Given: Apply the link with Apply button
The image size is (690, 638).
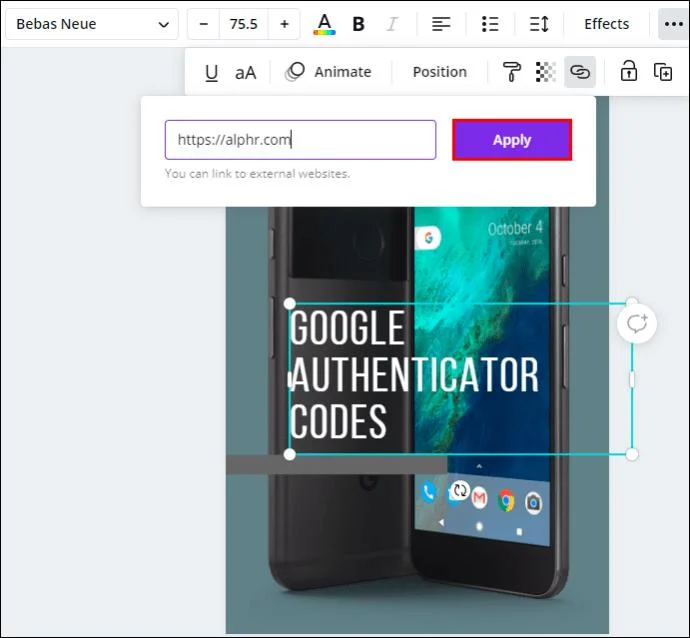Looking at the screenshot, I should 512,140.
